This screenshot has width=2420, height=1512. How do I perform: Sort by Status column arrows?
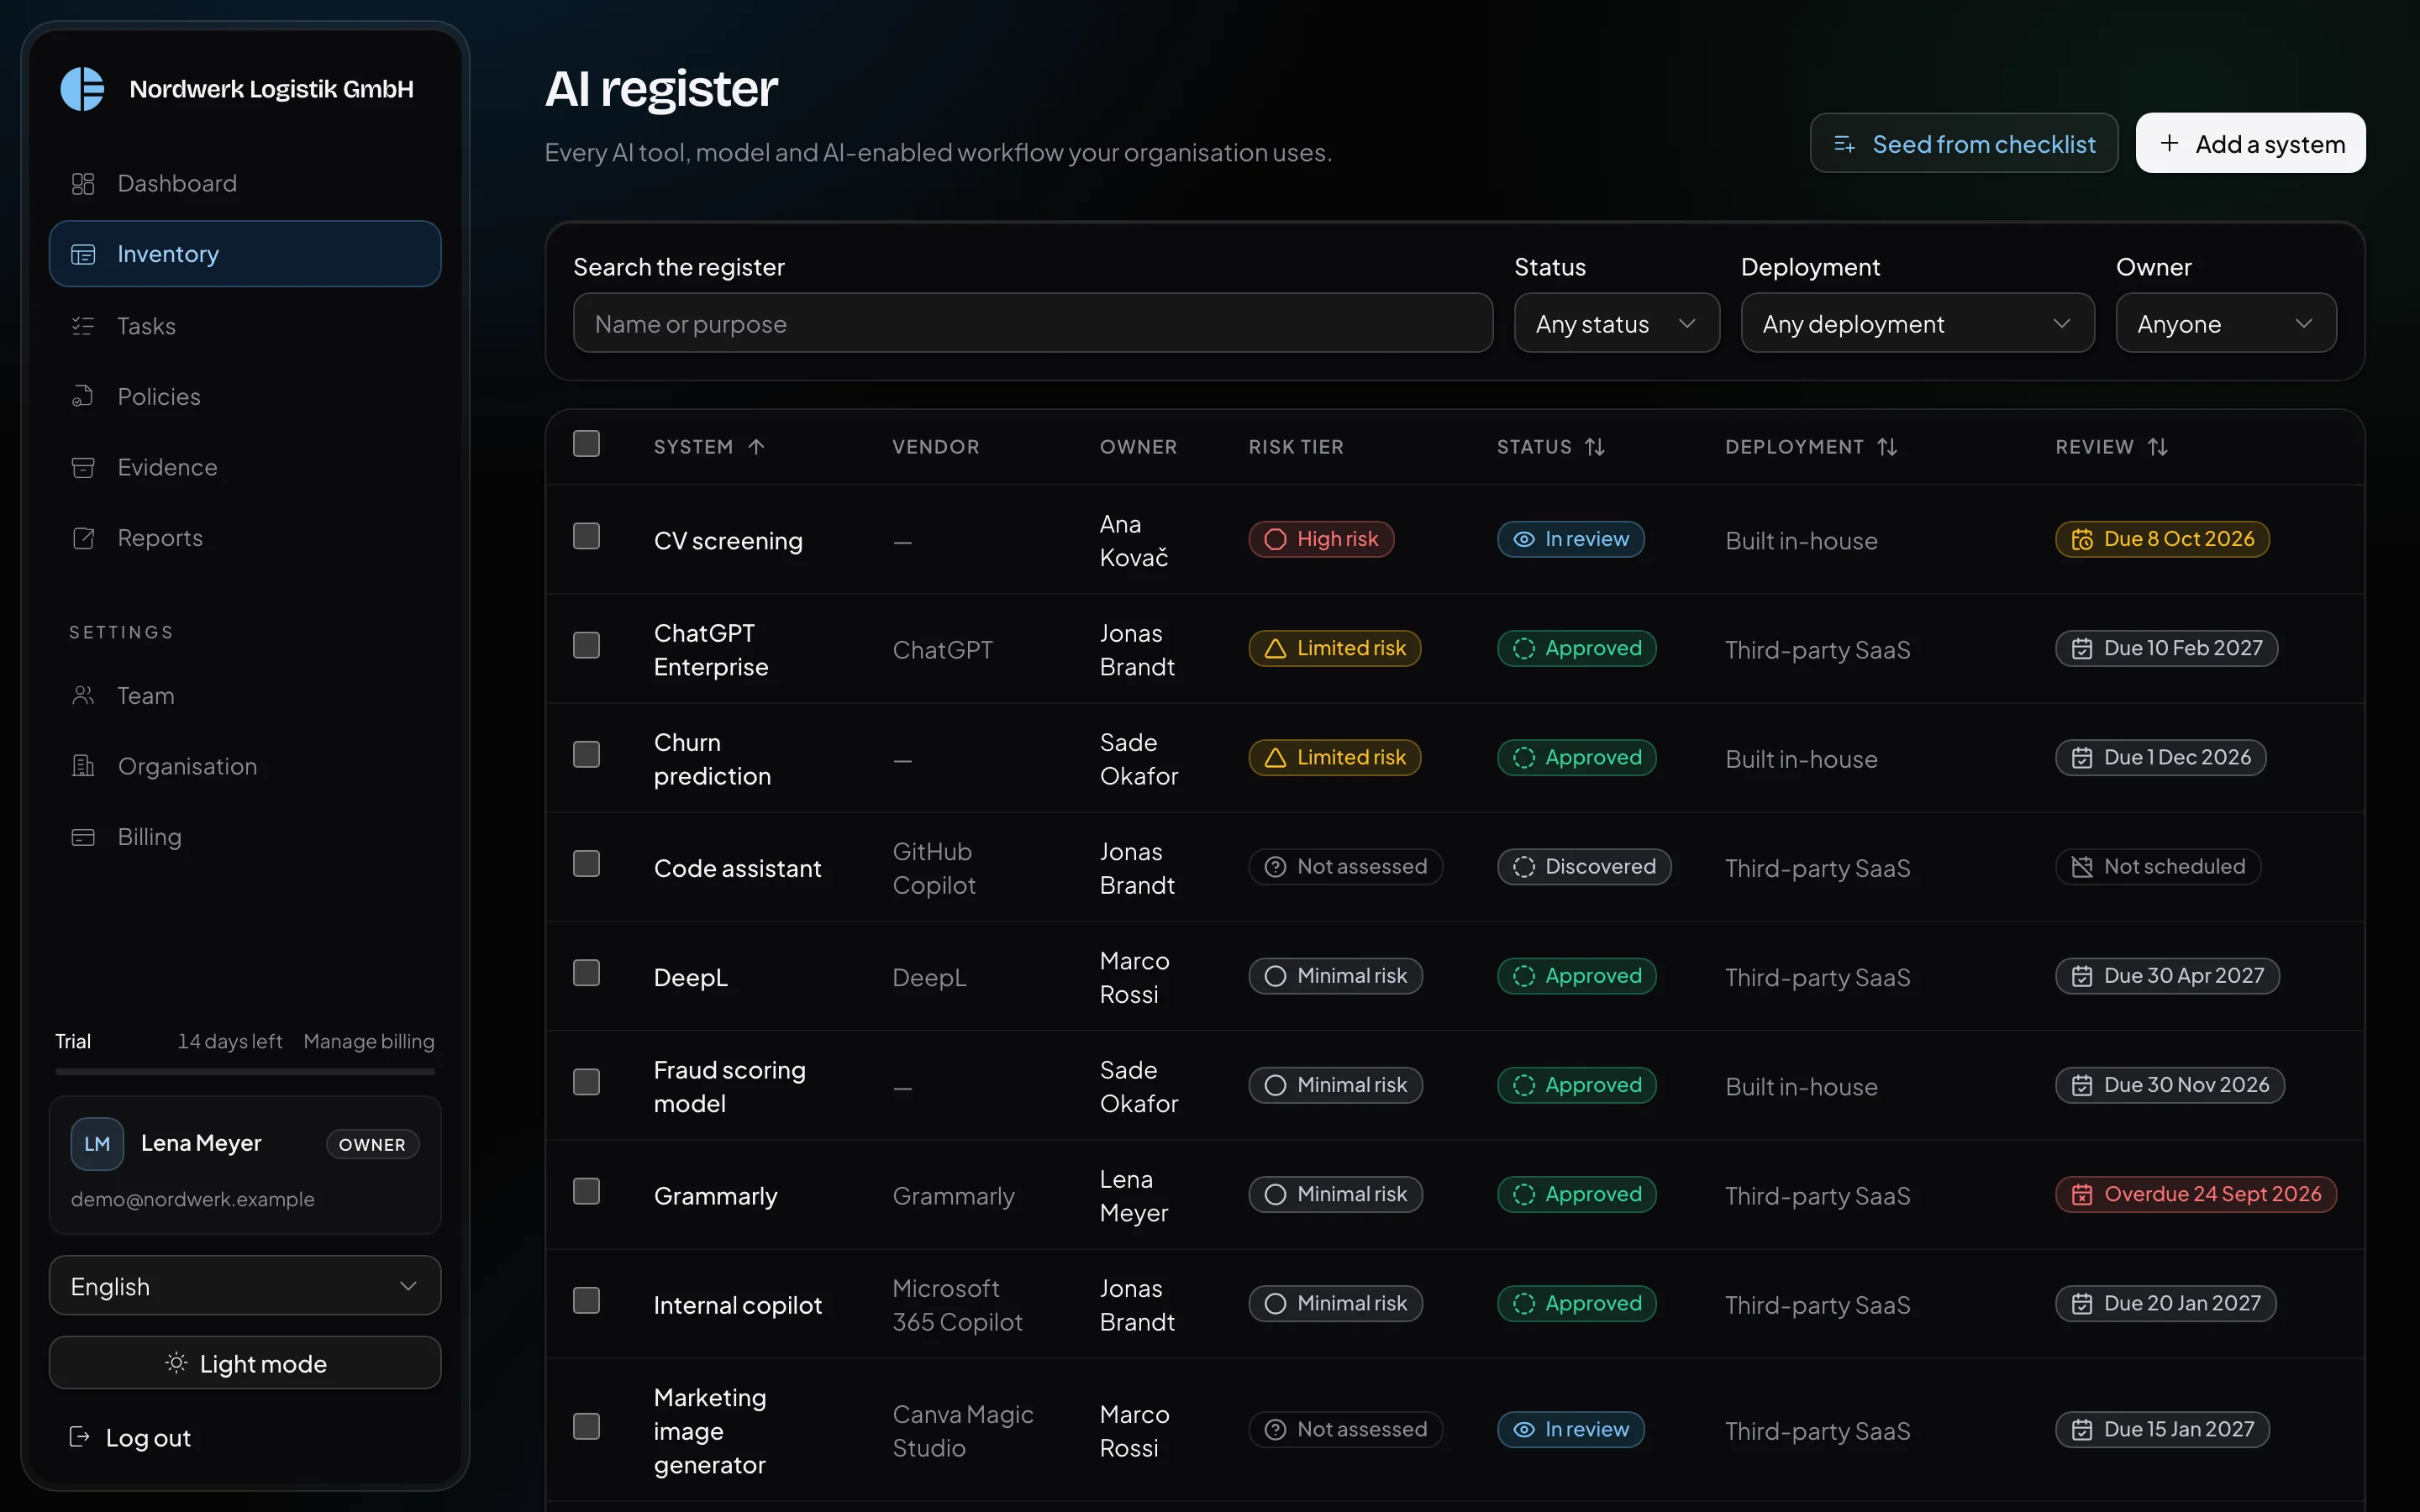coord(1595,447)
